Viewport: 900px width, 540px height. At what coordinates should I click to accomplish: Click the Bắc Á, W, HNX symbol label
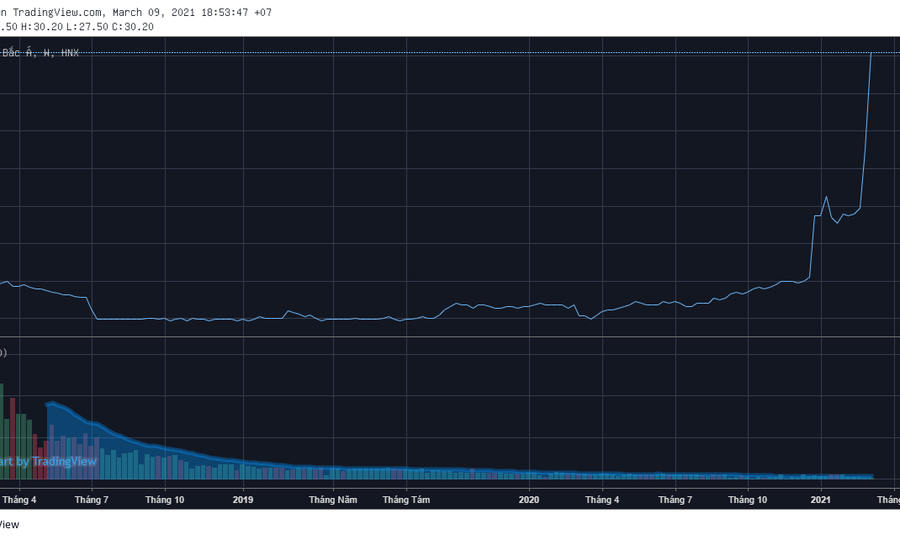point(40,53)
